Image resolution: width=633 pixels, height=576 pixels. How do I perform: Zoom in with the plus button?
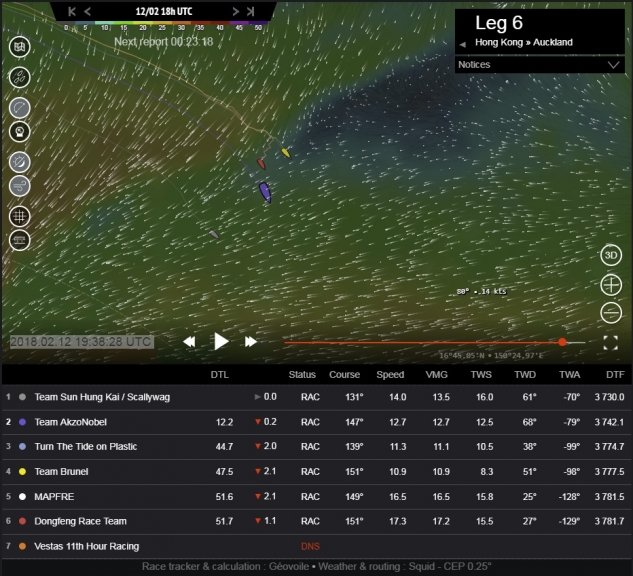[x=611, y=285]
